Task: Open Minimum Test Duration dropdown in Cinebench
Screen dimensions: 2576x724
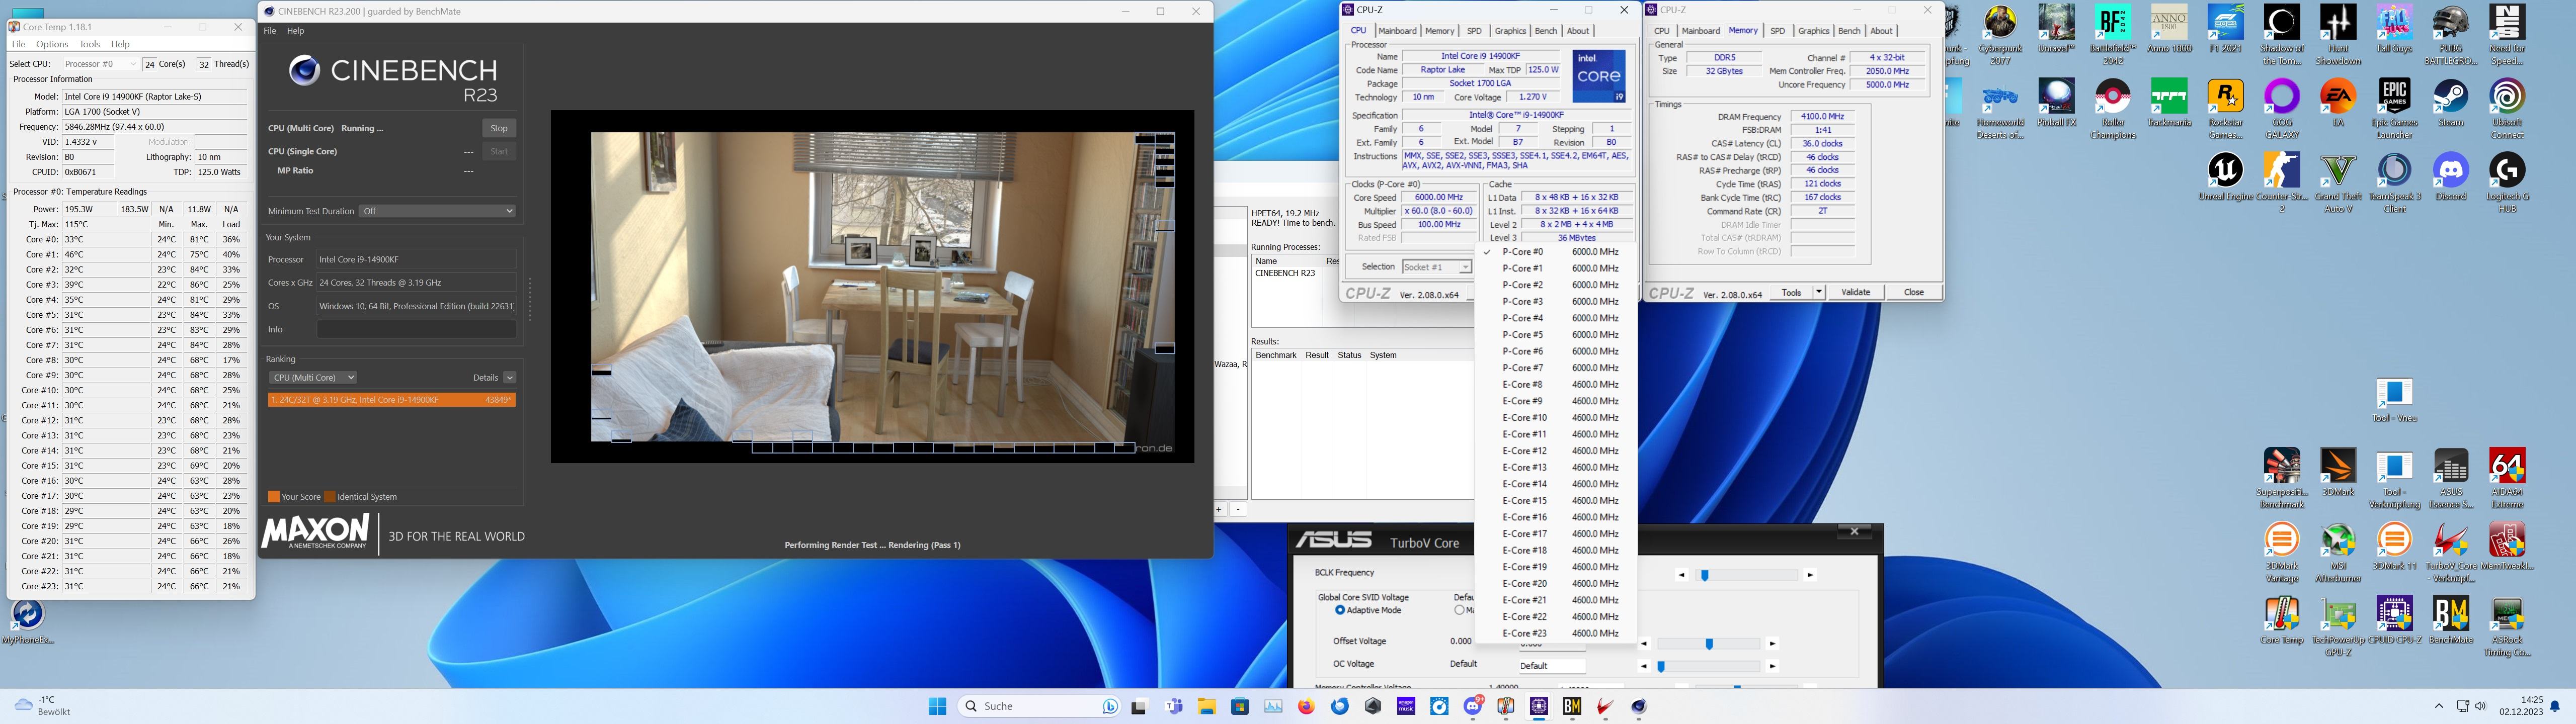Action: tap(438, 211)
